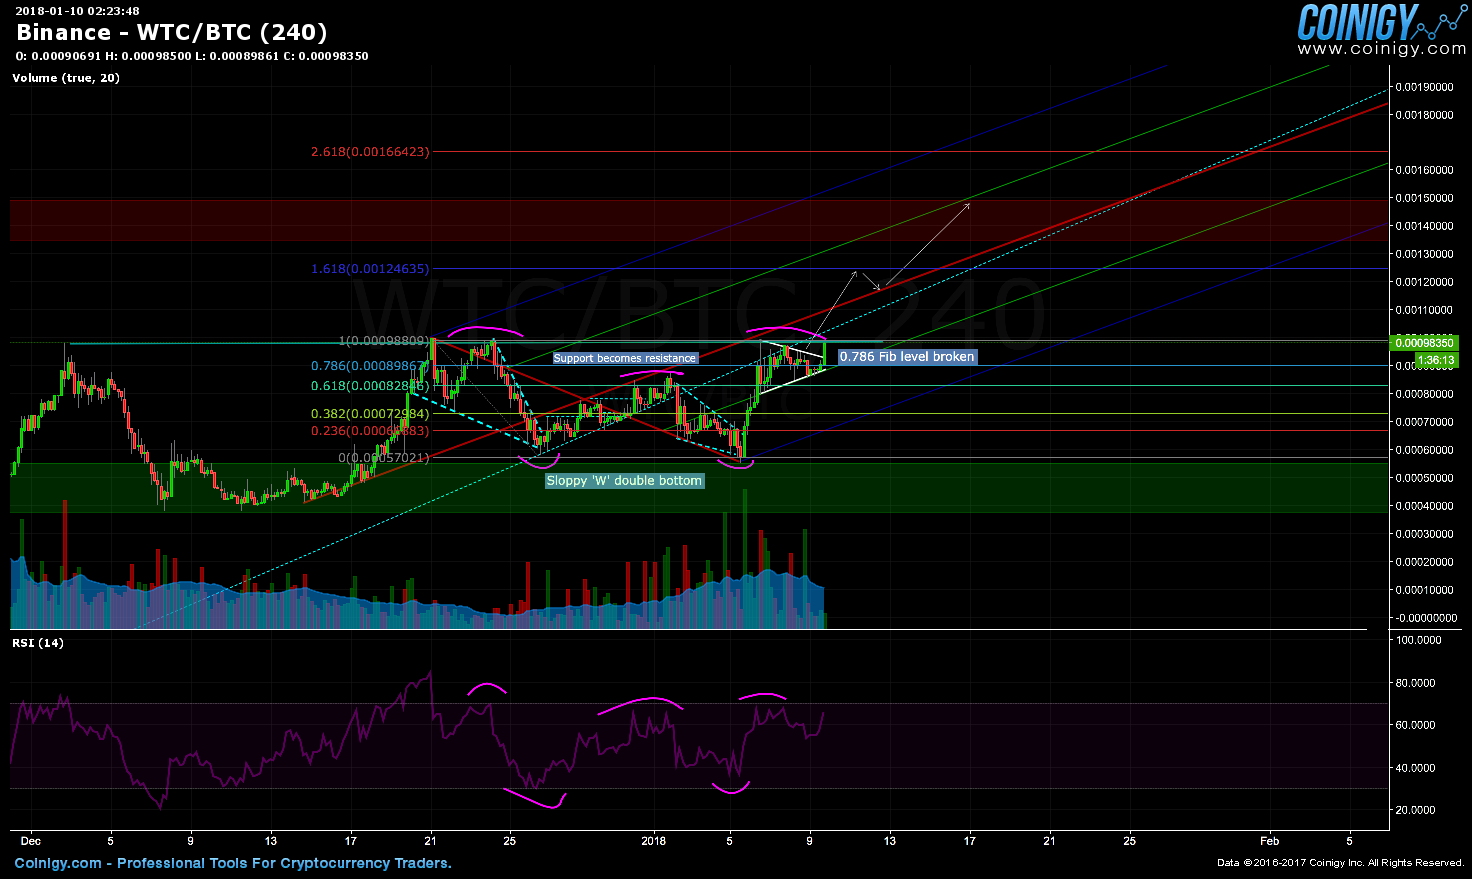Select the 0.236 Fib retracement label

pyautogui.click(x=370, y=431)
